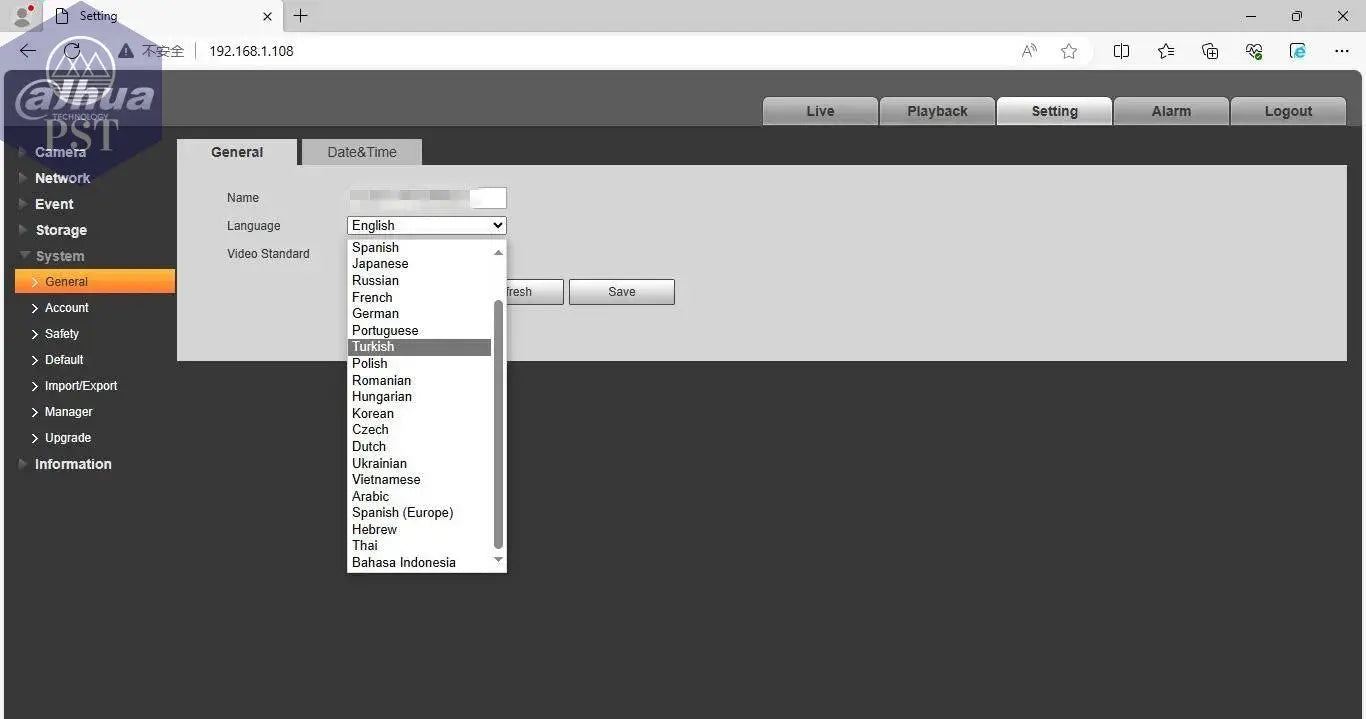
Task: Collapse the System sidebar section
Action: pos(60,256)
